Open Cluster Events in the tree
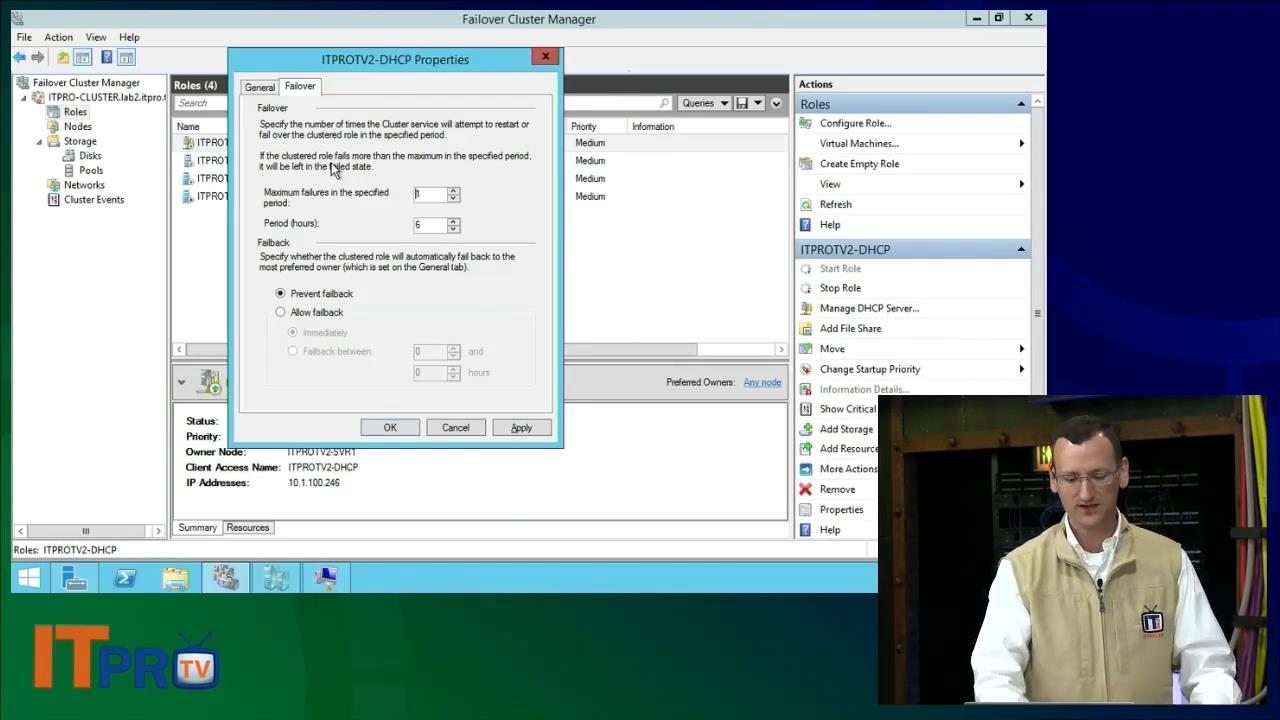 (94, 199)
